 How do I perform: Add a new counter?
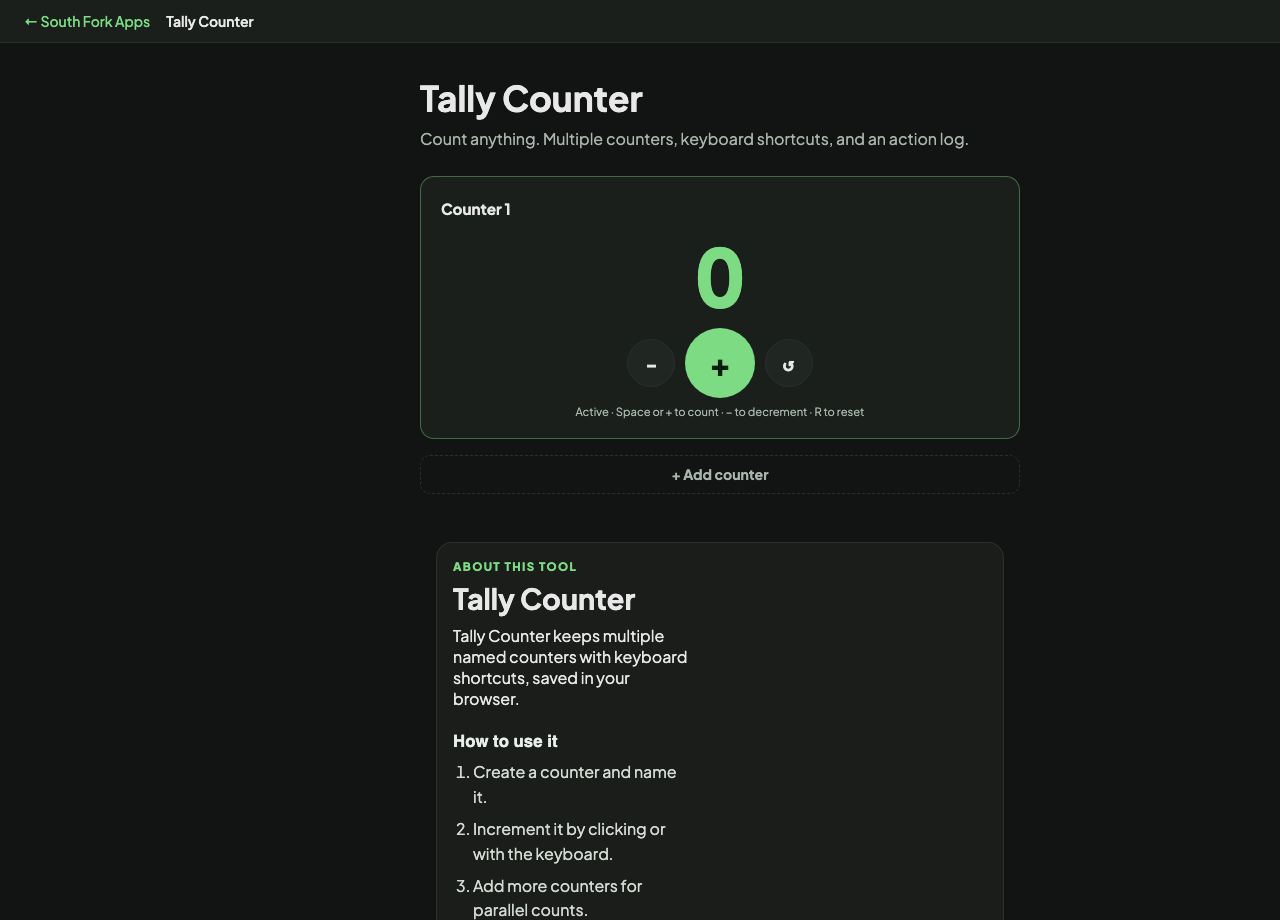click(x=720, y=474)
